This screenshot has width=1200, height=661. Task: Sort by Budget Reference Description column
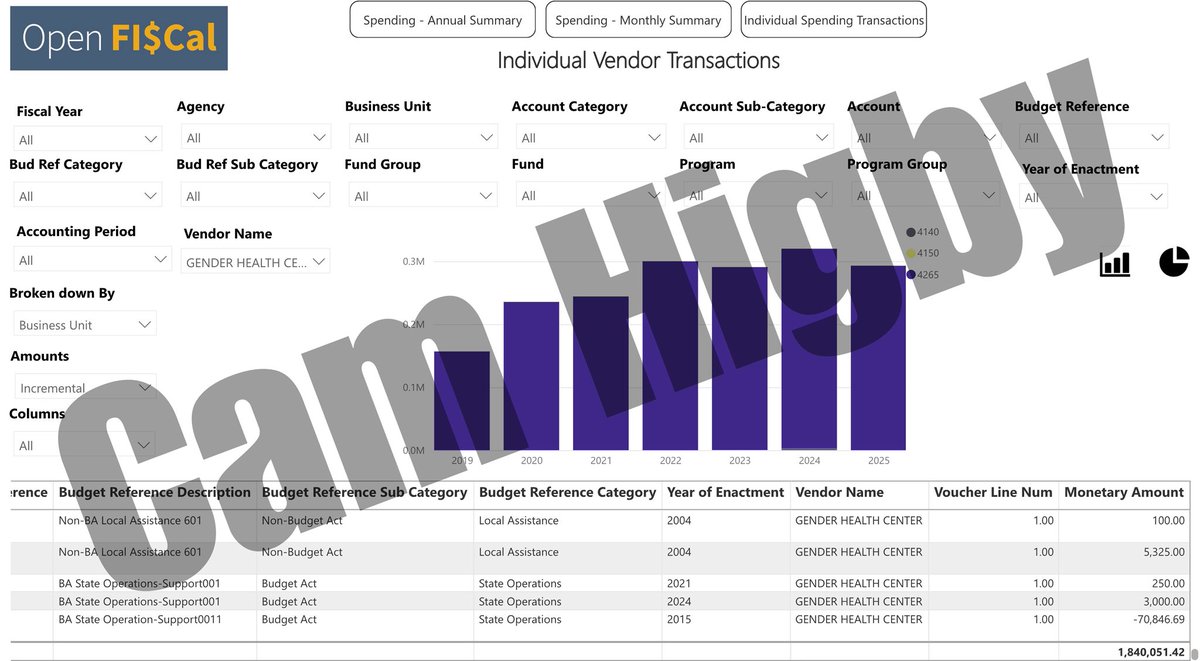[x=155, y=492]
